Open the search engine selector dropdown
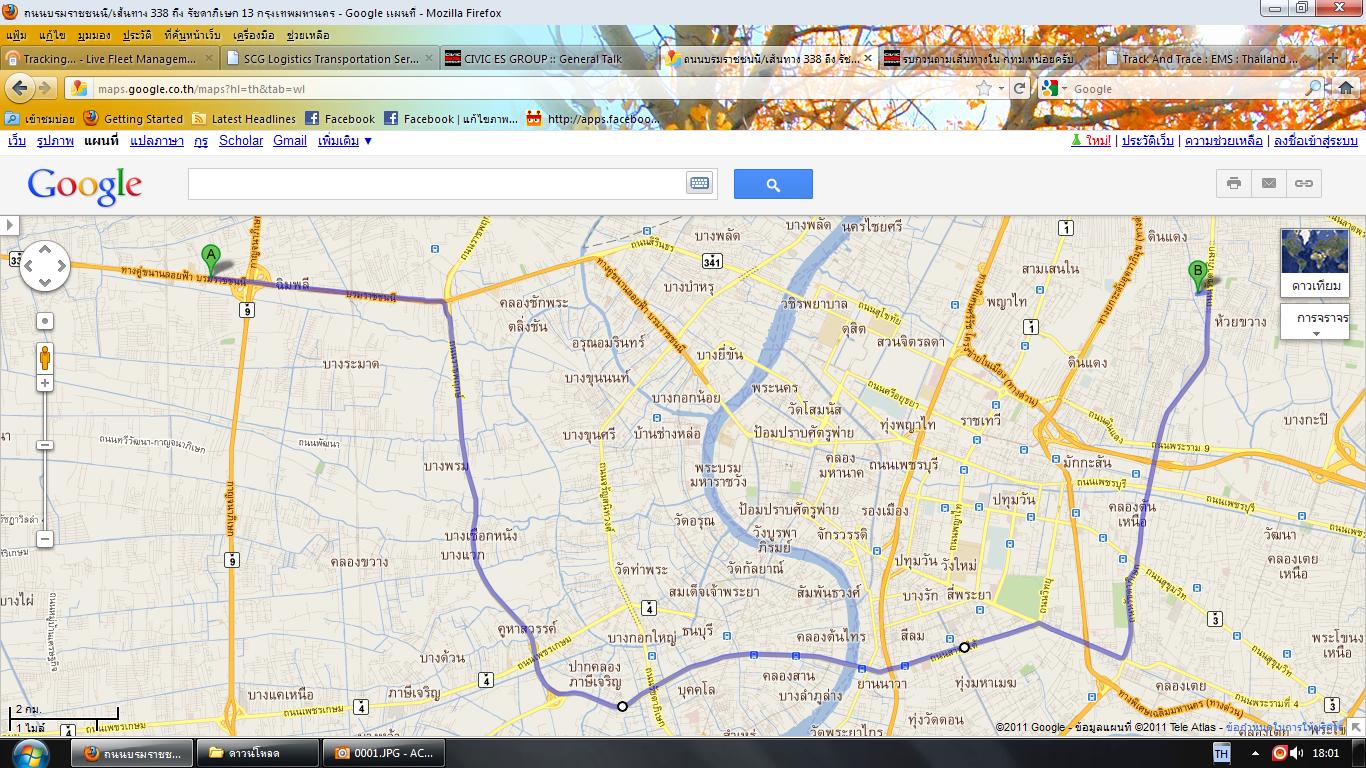The image size is (1366, 768). coord(1054,88)
